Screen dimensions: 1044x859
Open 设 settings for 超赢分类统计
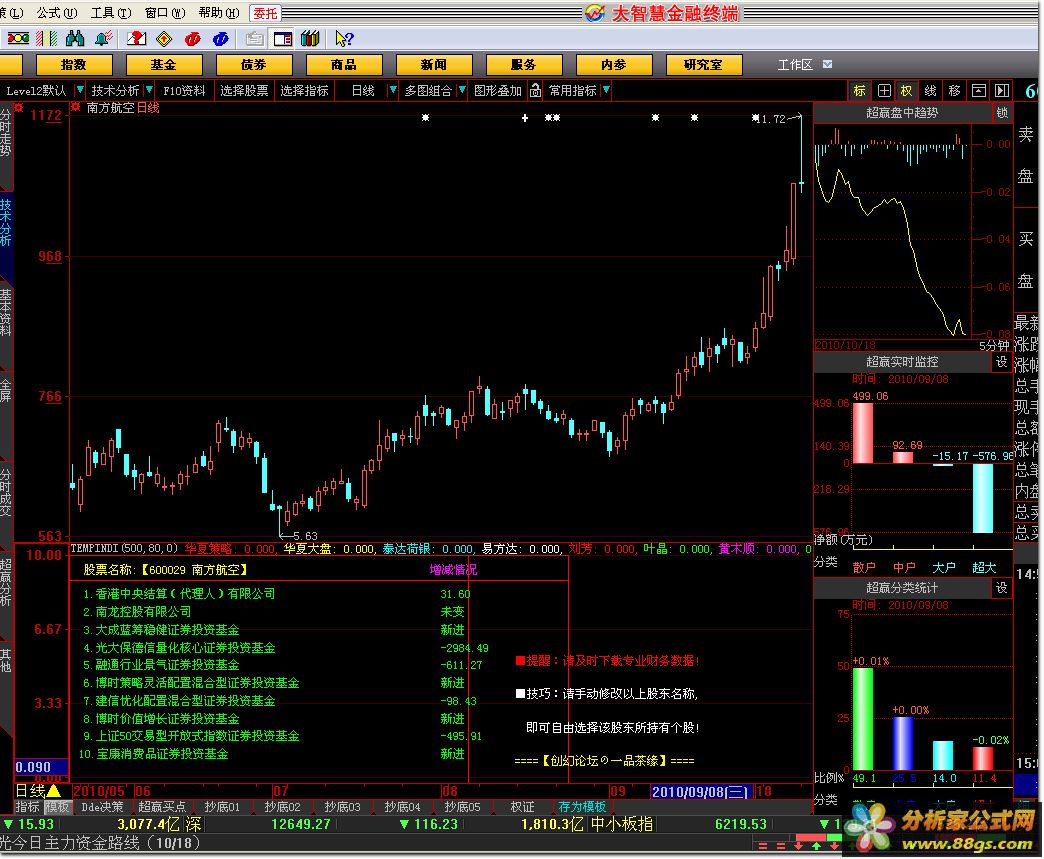pyautogui.click(x=1002, y=588)
